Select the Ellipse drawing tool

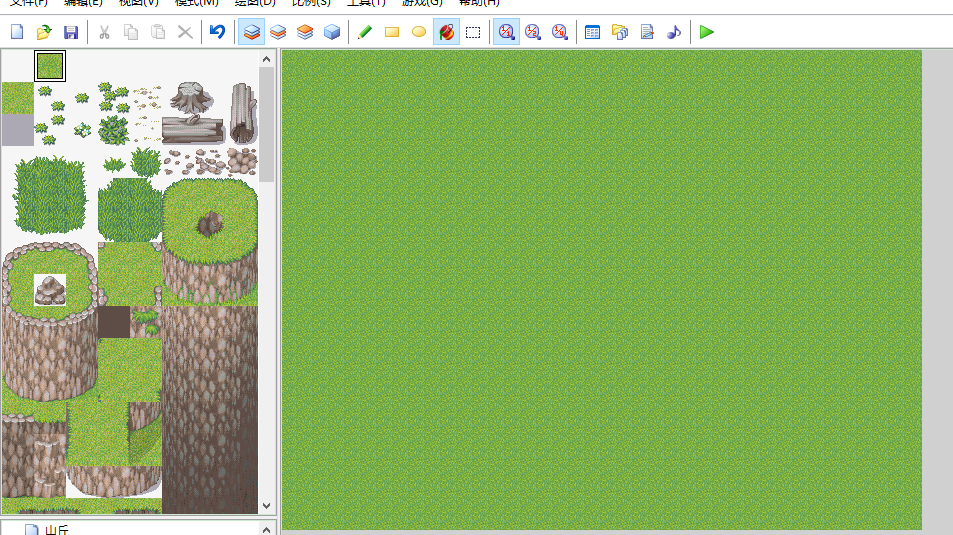coord(419,32)
